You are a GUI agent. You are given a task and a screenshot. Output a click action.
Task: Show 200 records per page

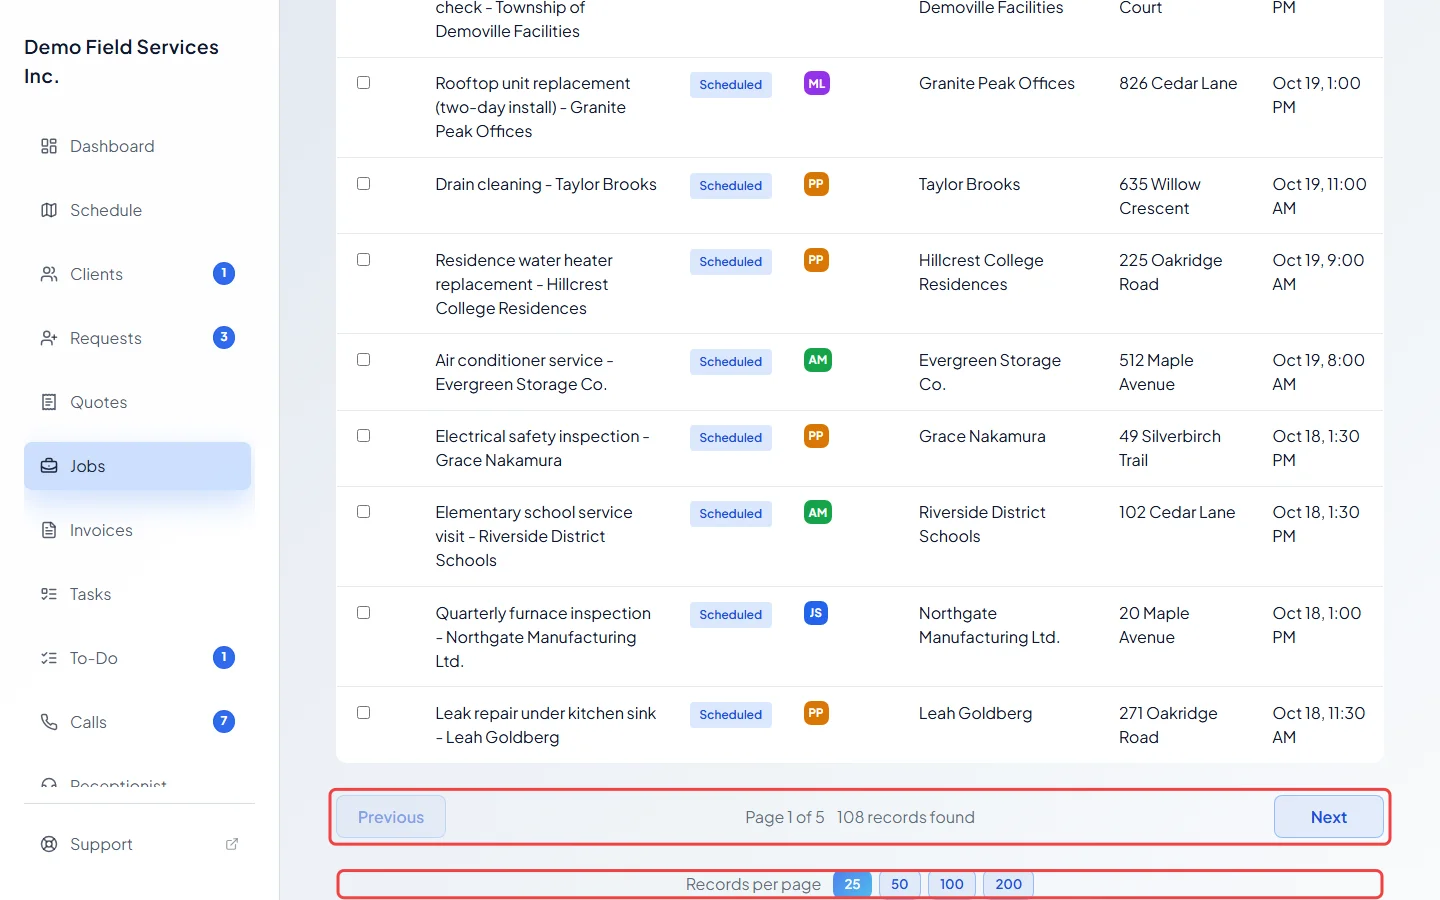1009,884
